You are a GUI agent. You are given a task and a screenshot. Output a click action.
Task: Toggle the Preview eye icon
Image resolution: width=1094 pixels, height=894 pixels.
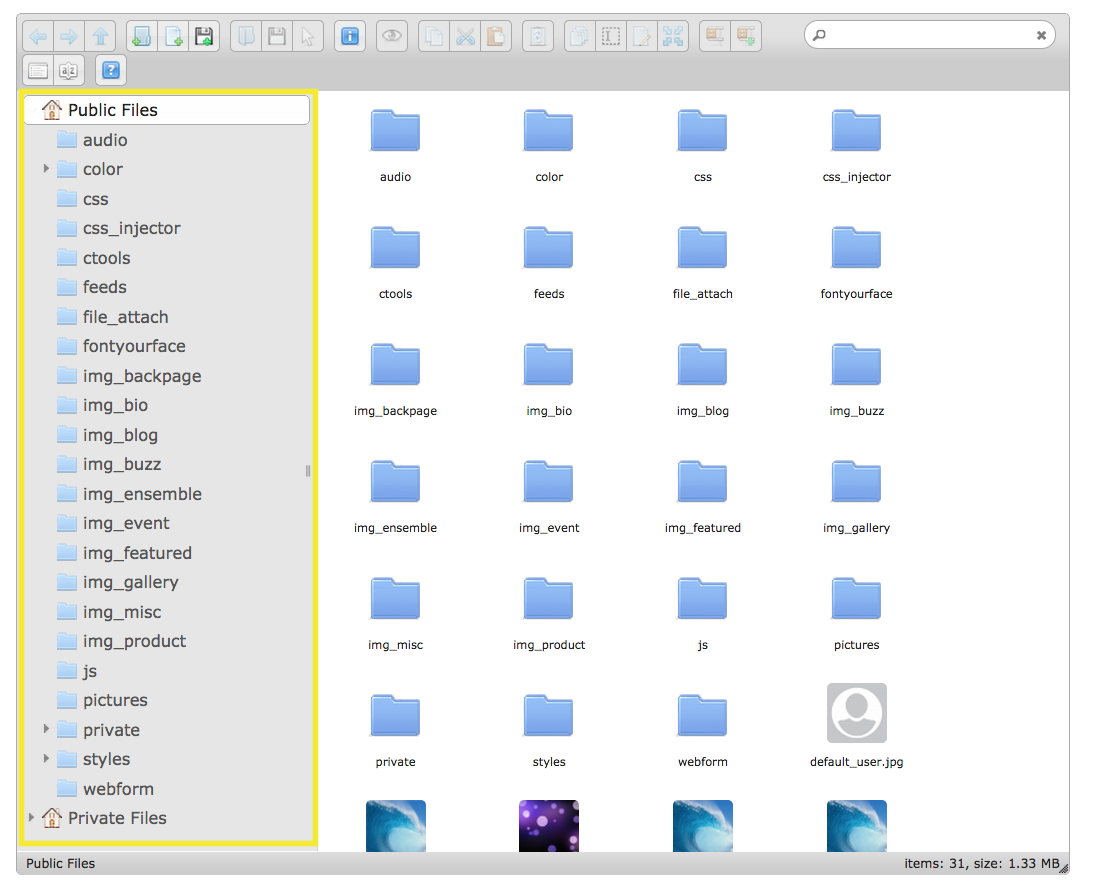[392, 36]
